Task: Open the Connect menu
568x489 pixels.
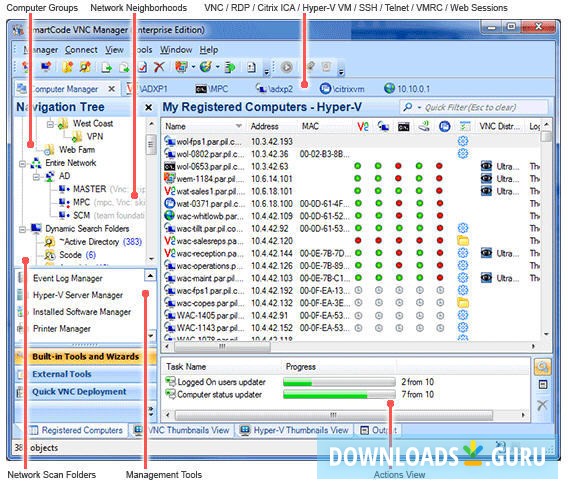Action: (x=81, y=50)
